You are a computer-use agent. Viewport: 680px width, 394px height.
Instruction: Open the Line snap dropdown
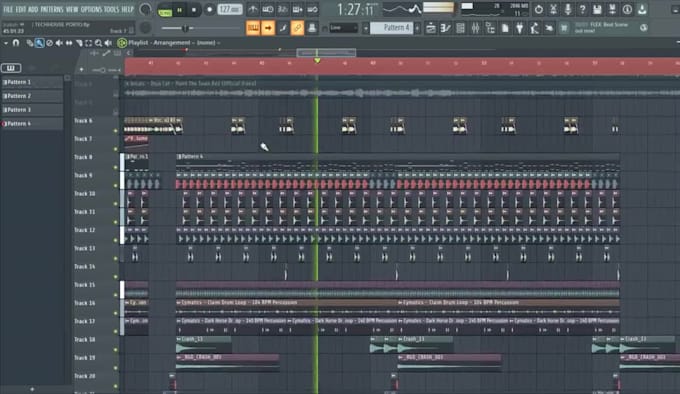tap(343, 28)
